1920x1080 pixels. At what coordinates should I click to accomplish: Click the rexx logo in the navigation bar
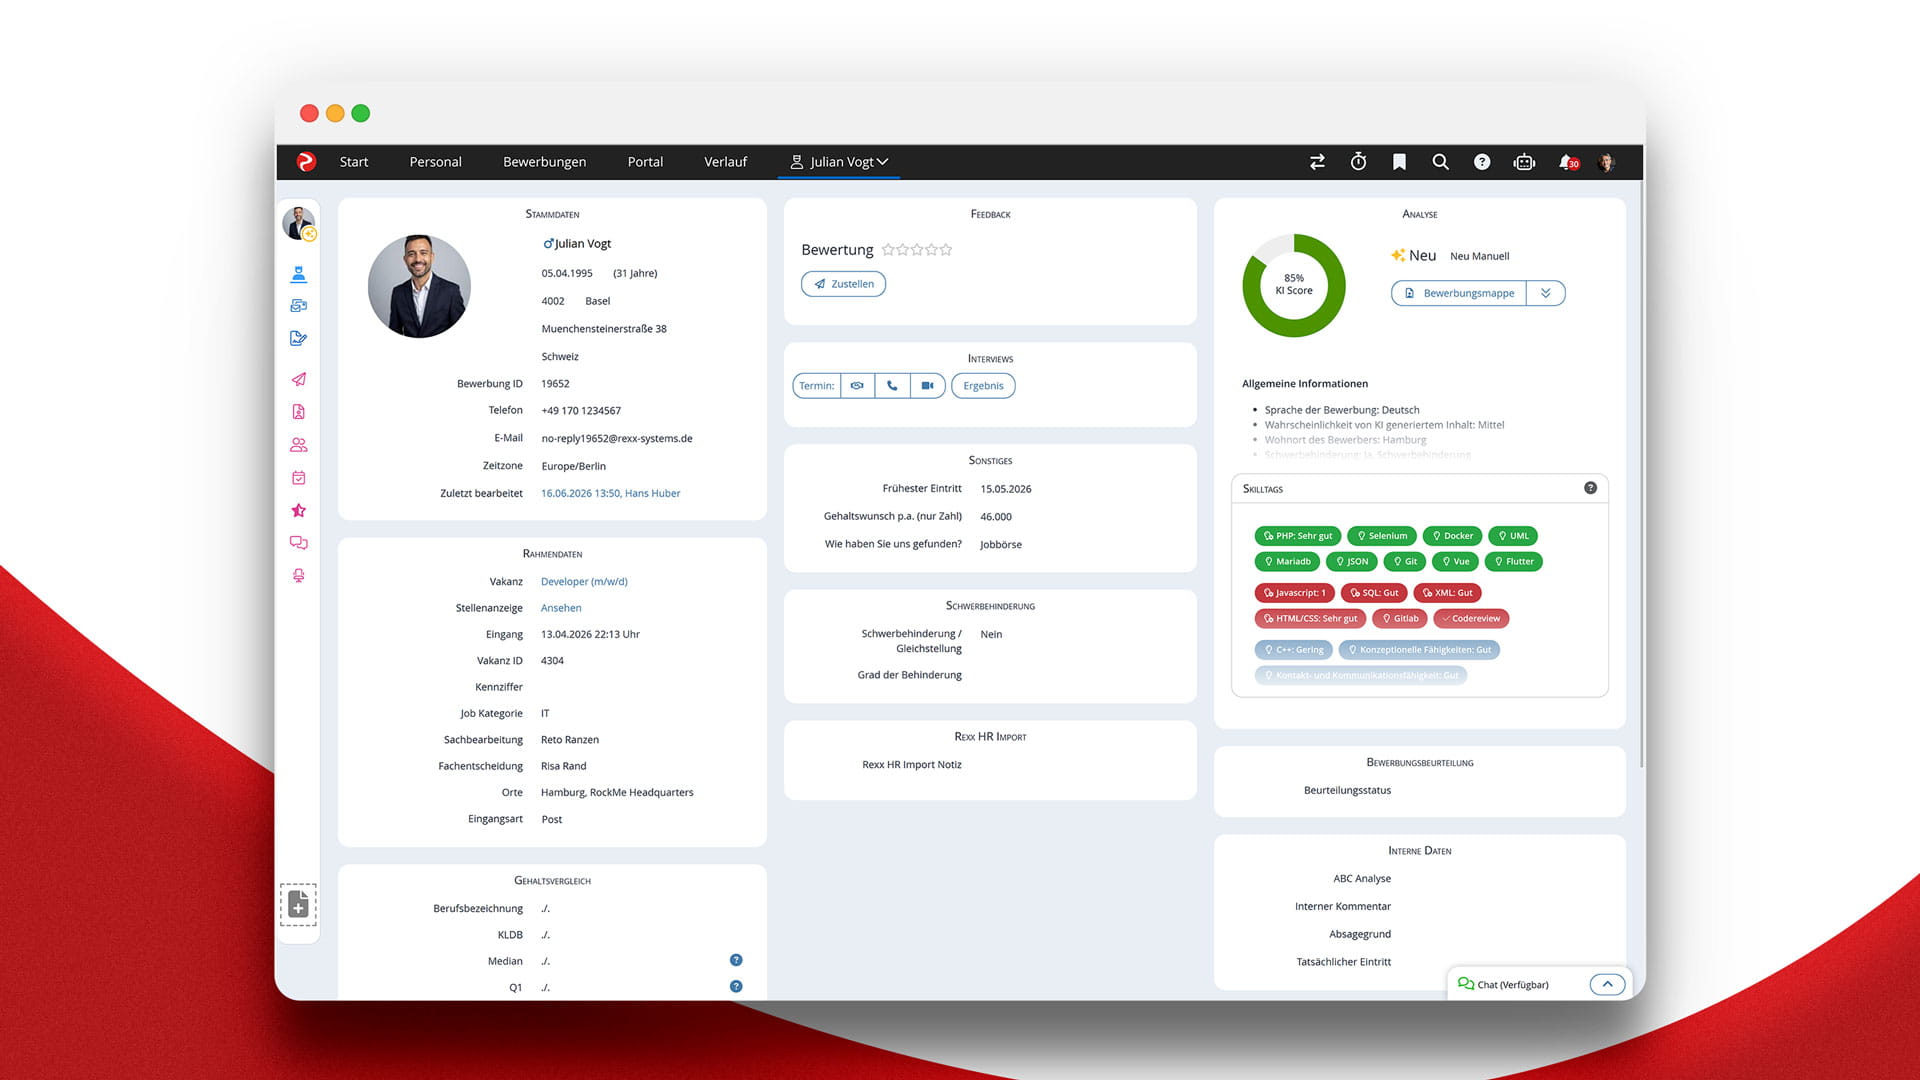point(306,161)
